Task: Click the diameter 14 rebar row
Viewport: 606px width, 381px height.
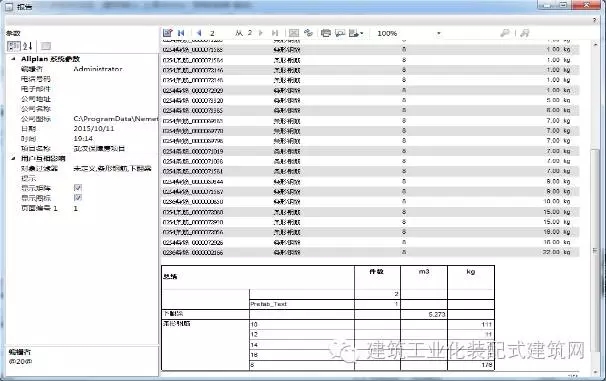Action: 371,345
